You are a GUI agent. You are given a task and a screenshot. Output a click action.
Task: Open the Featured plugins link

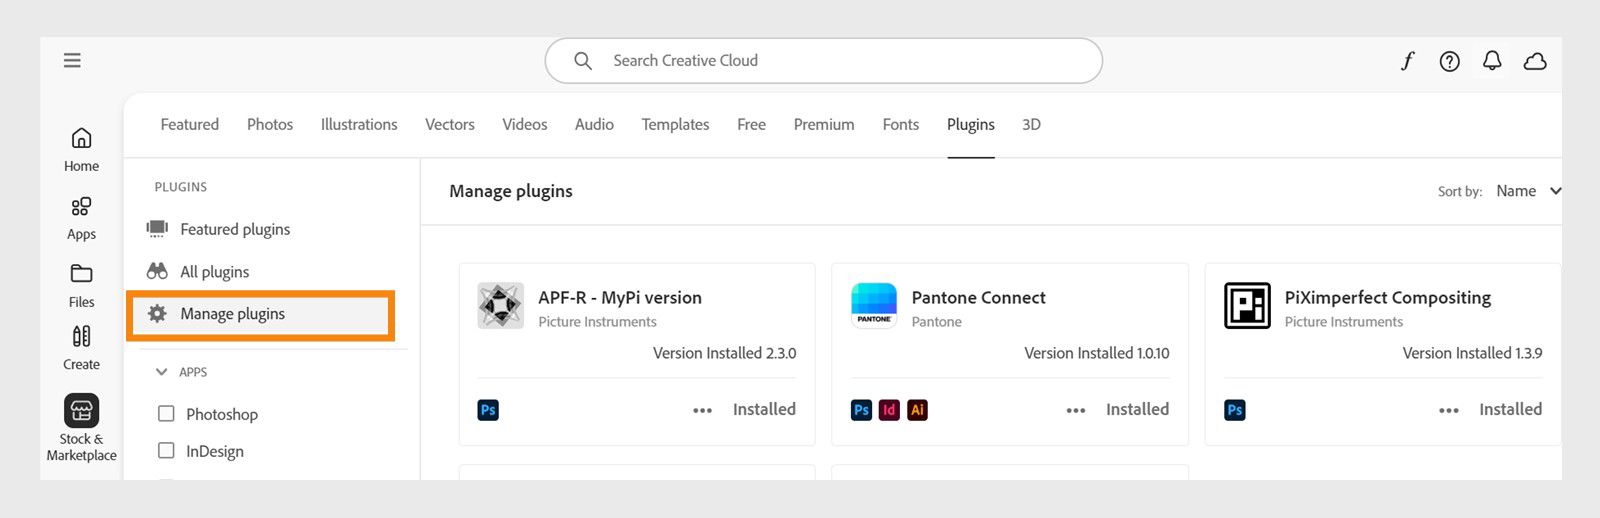tap(234, 229)
